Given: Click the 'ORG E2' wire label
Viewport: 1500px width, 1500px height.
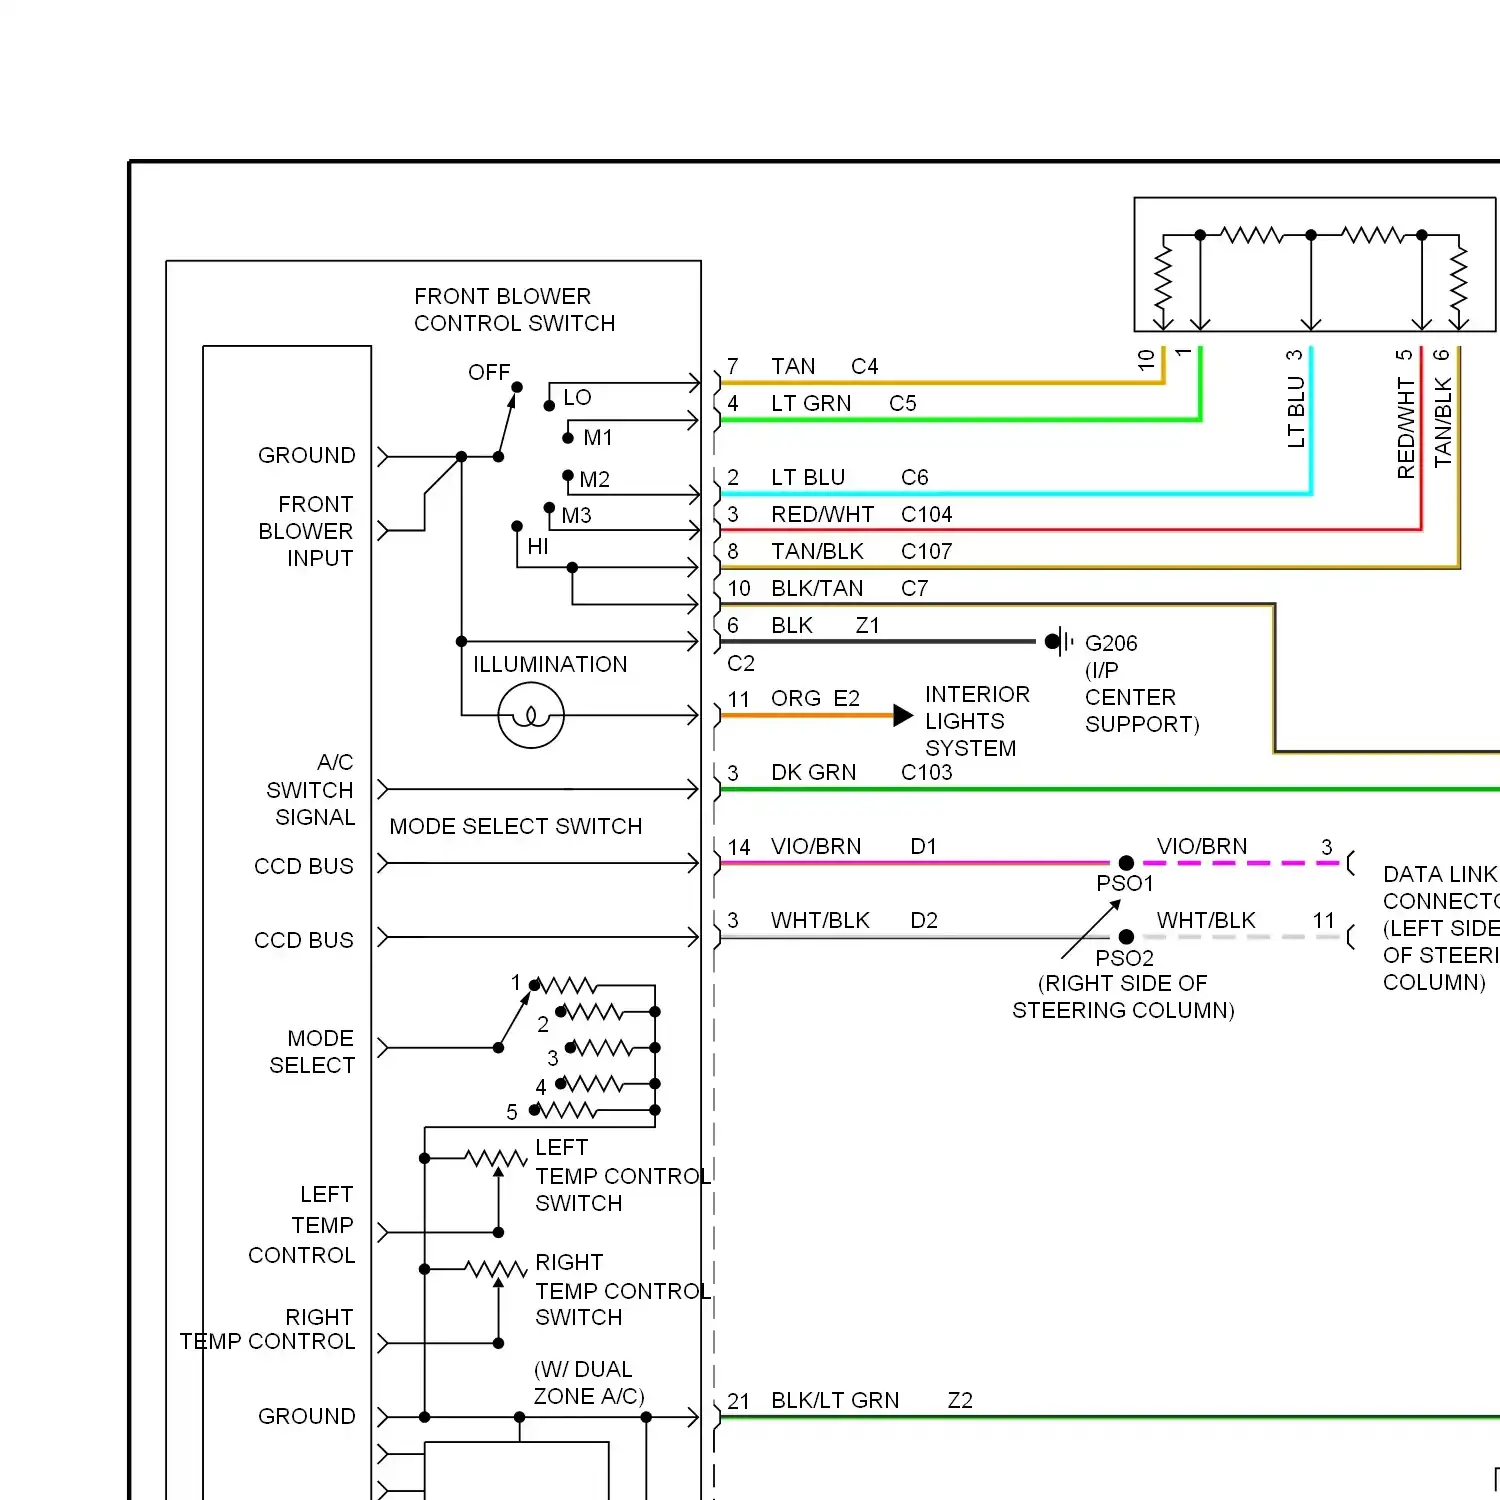Looking at the screenshot, I should 815,699.
